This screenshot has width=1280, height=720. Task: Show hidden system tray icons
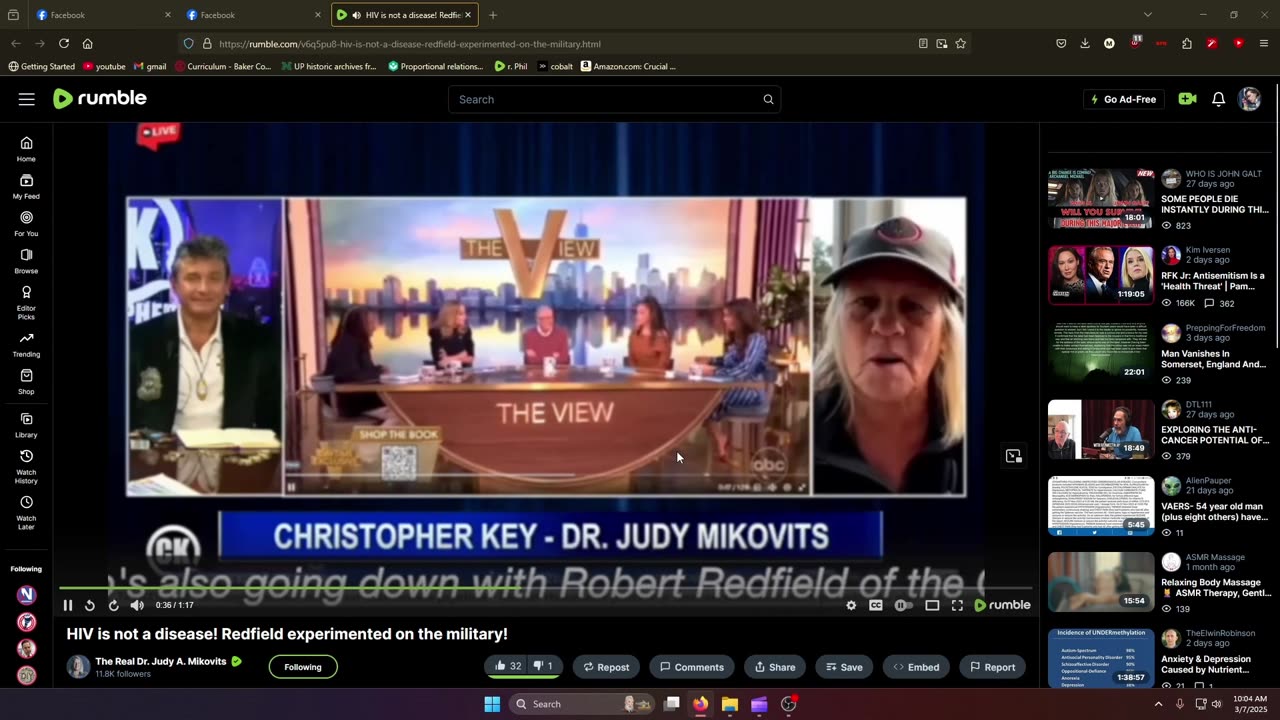pyautogui.click(x=1158, y=704)
